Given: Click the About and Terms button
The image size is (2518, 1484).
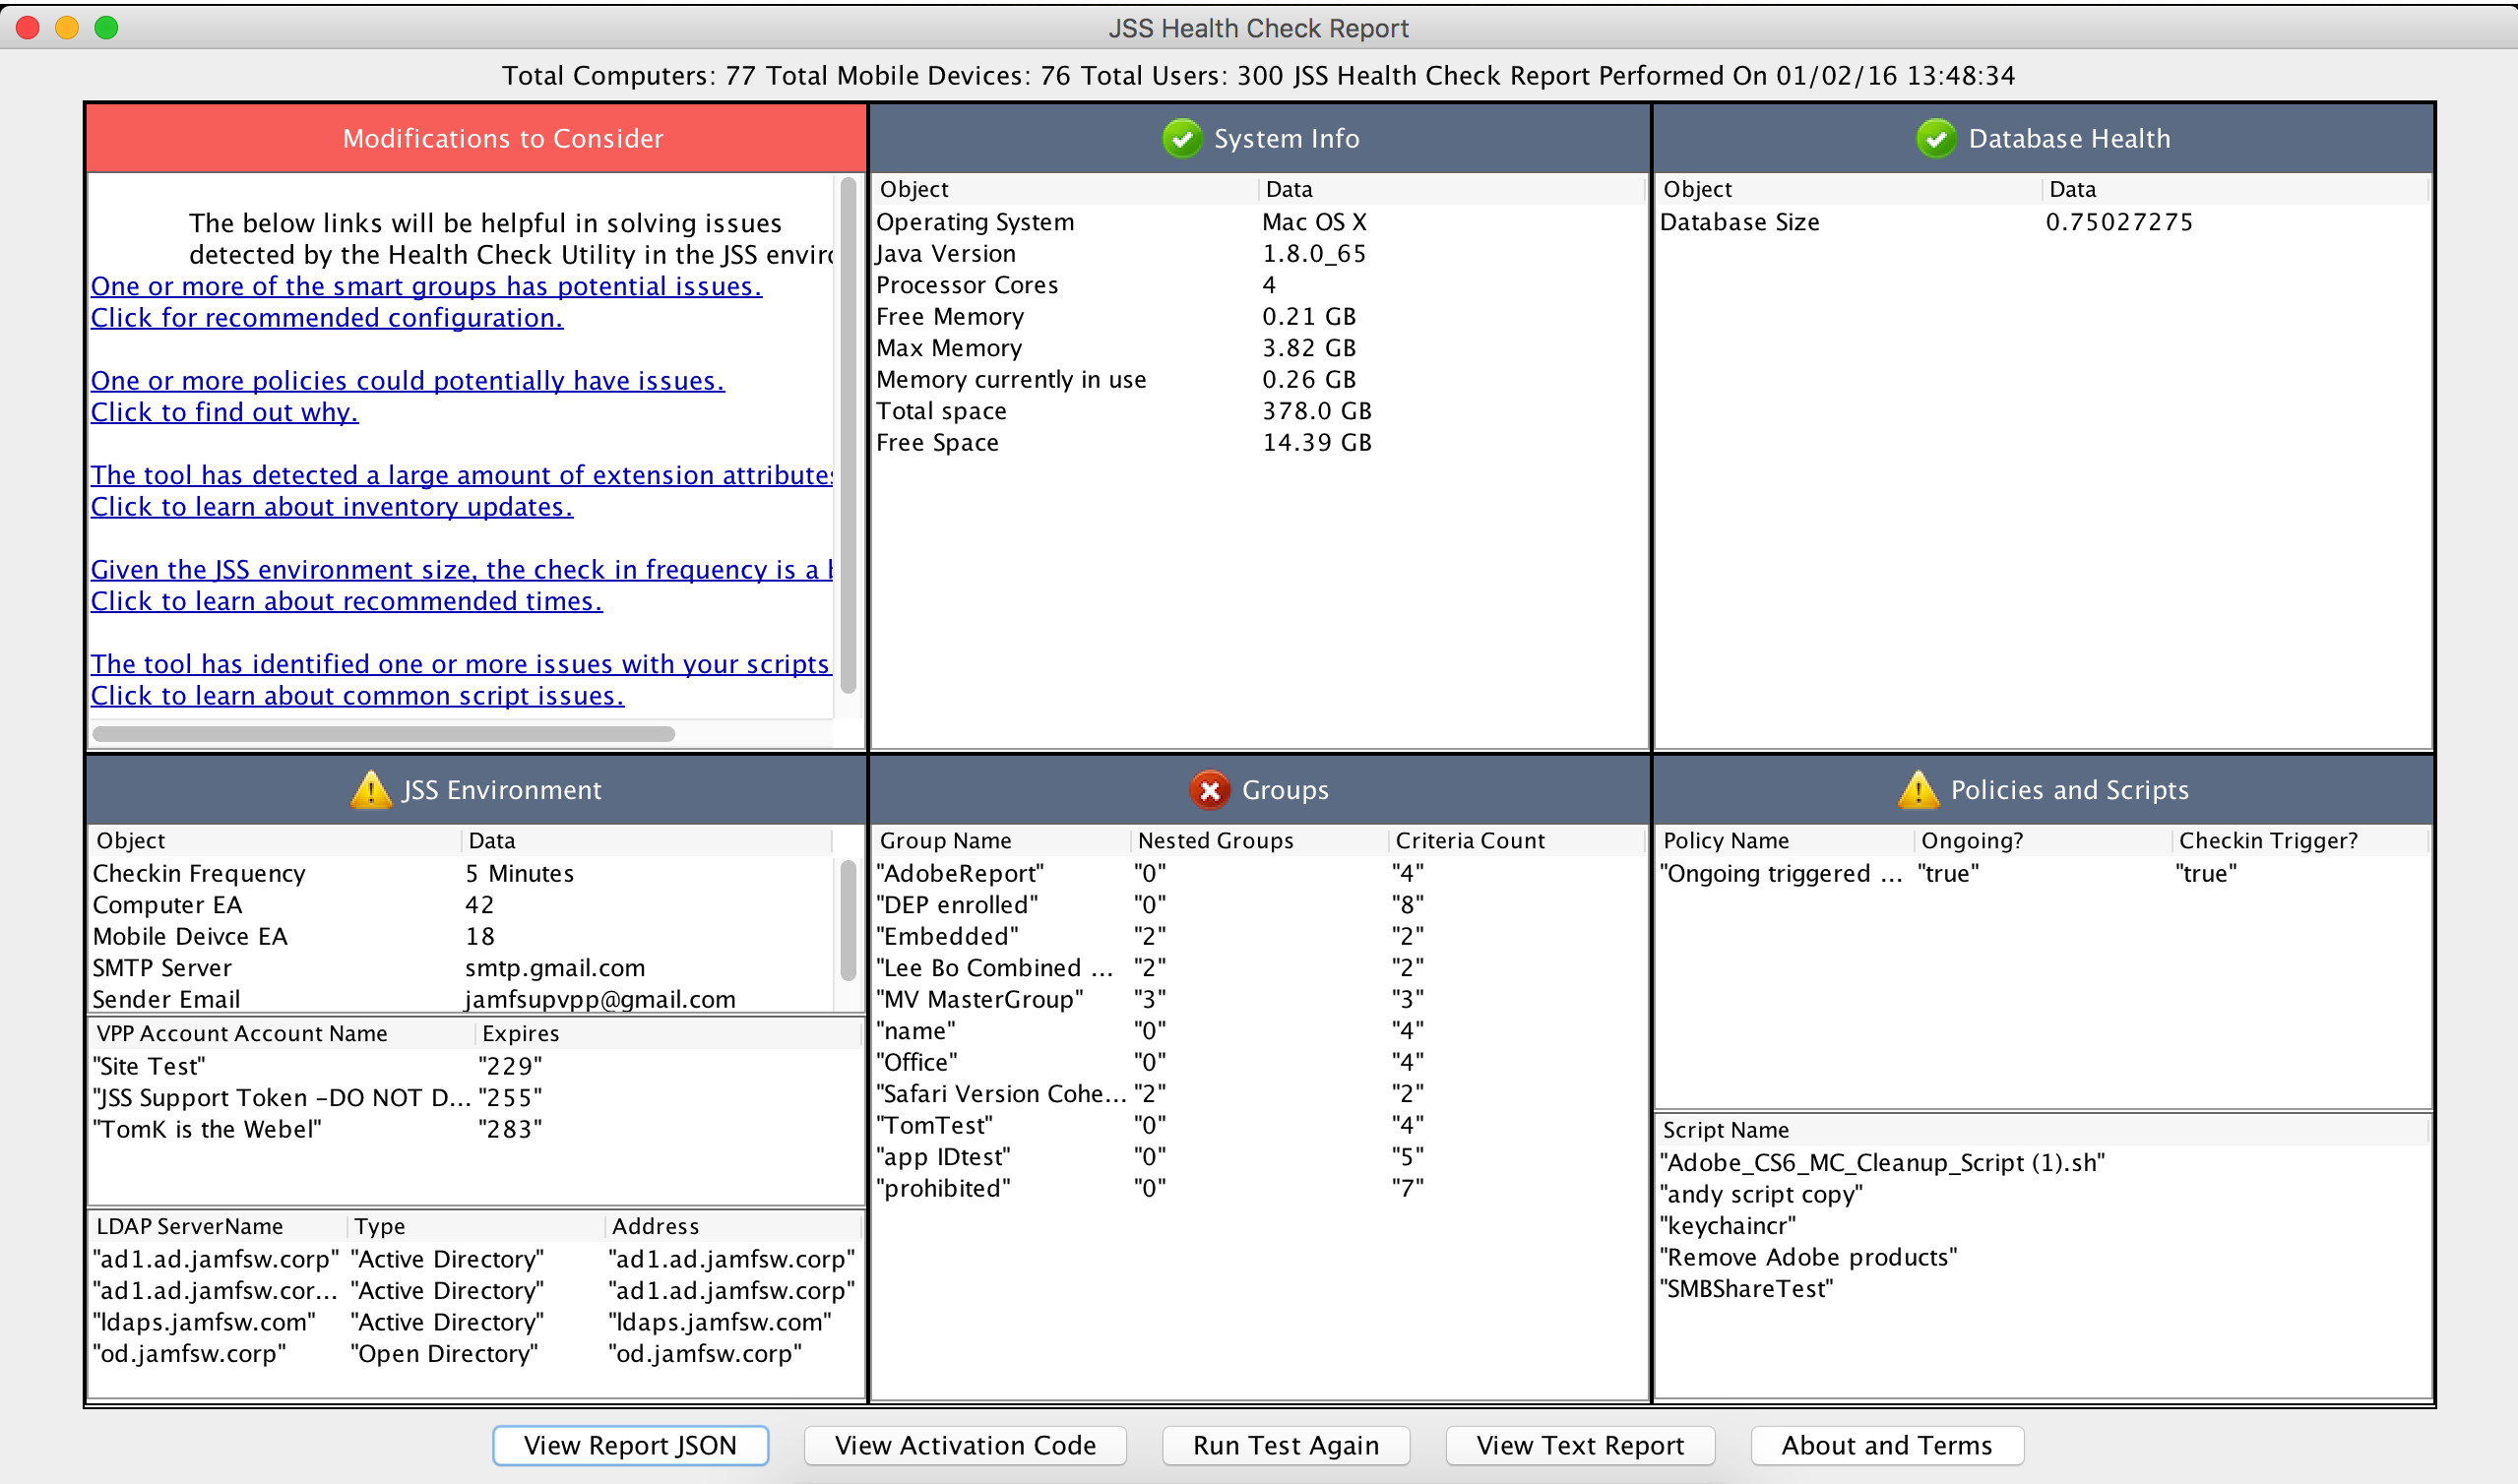Looking at the screenshot, I should pos(1886,1445).
